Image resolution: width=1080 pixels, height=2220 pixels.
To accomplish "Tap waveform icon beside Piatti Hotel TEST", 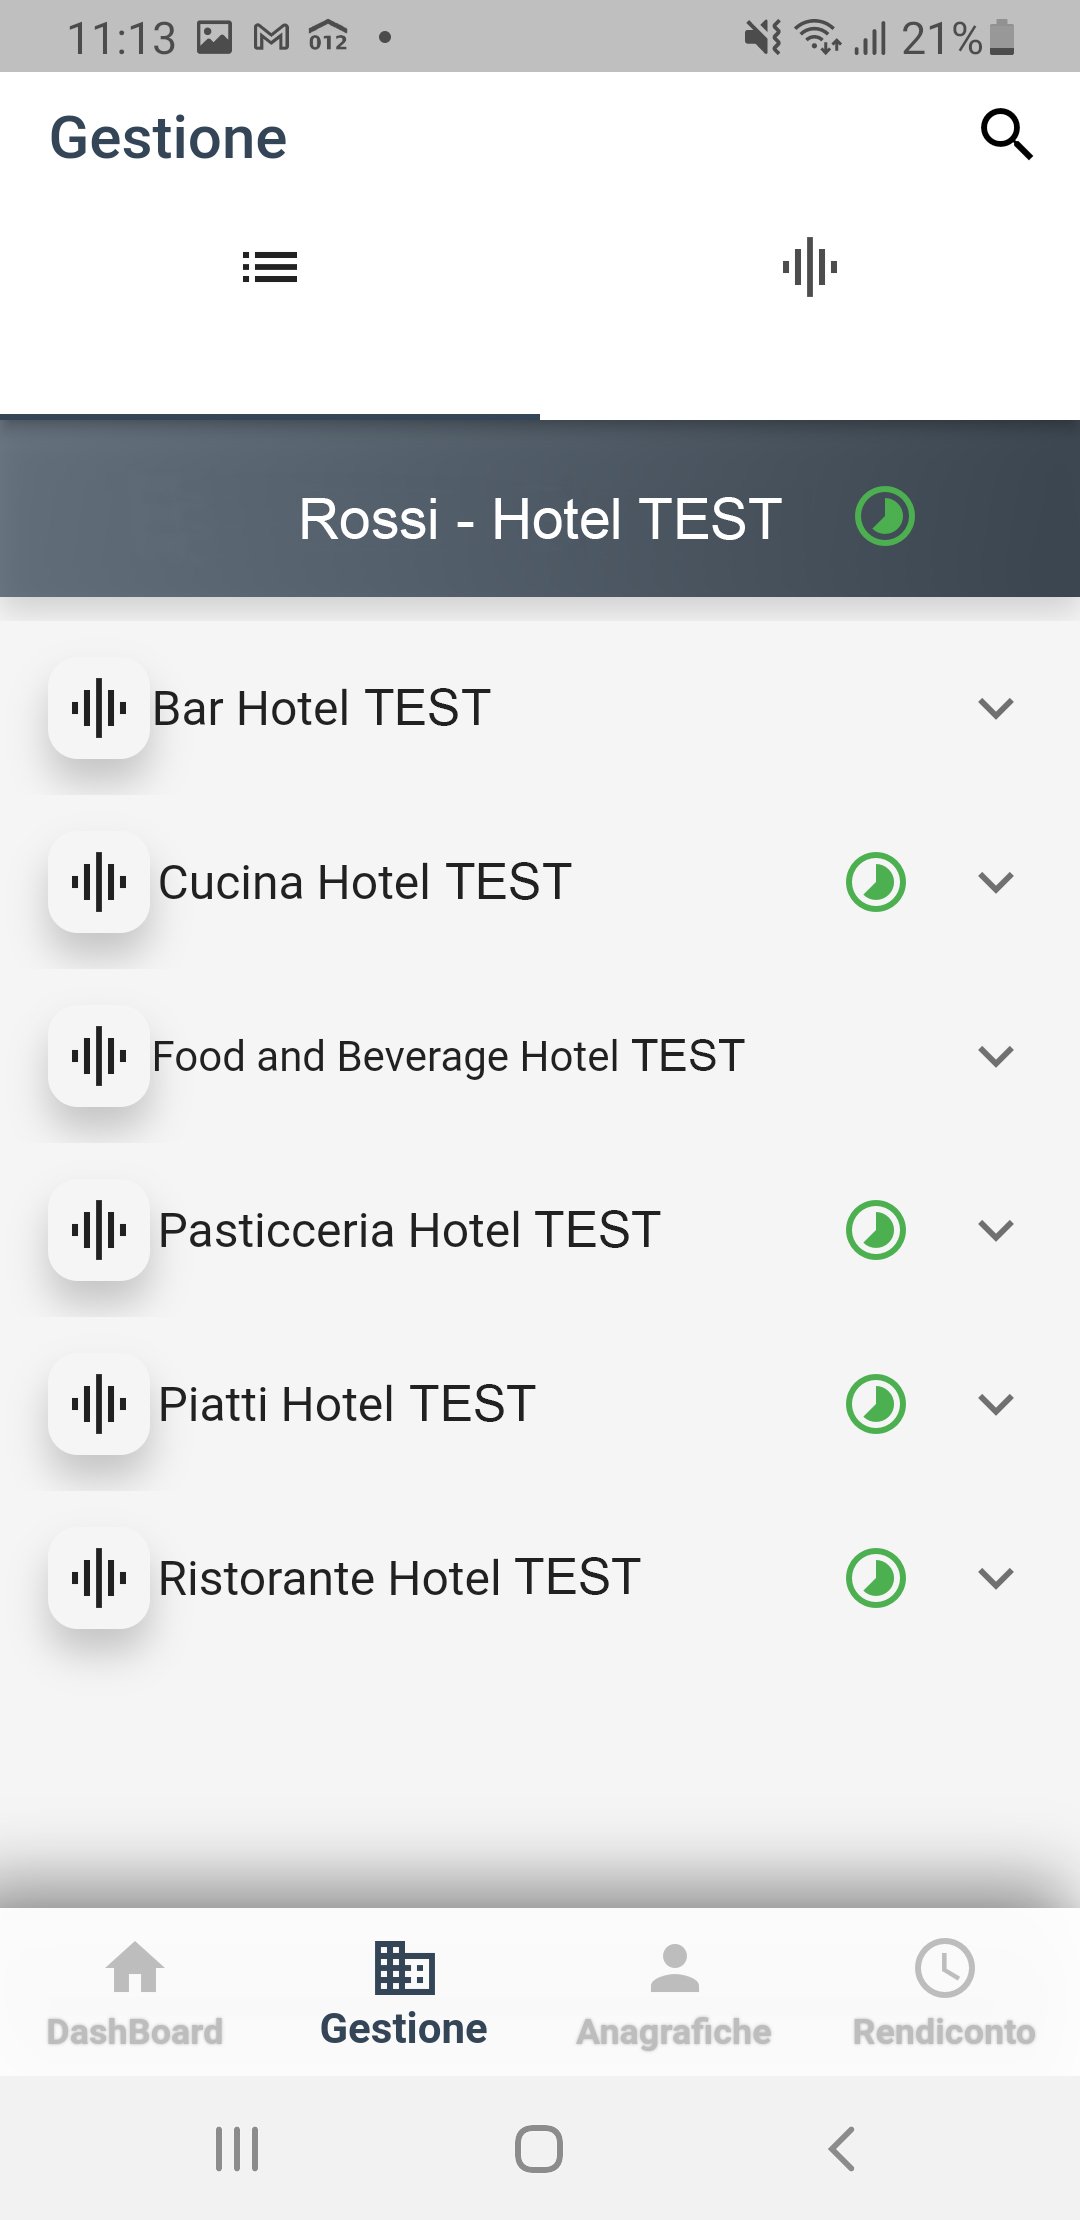I will [99, 1404].
